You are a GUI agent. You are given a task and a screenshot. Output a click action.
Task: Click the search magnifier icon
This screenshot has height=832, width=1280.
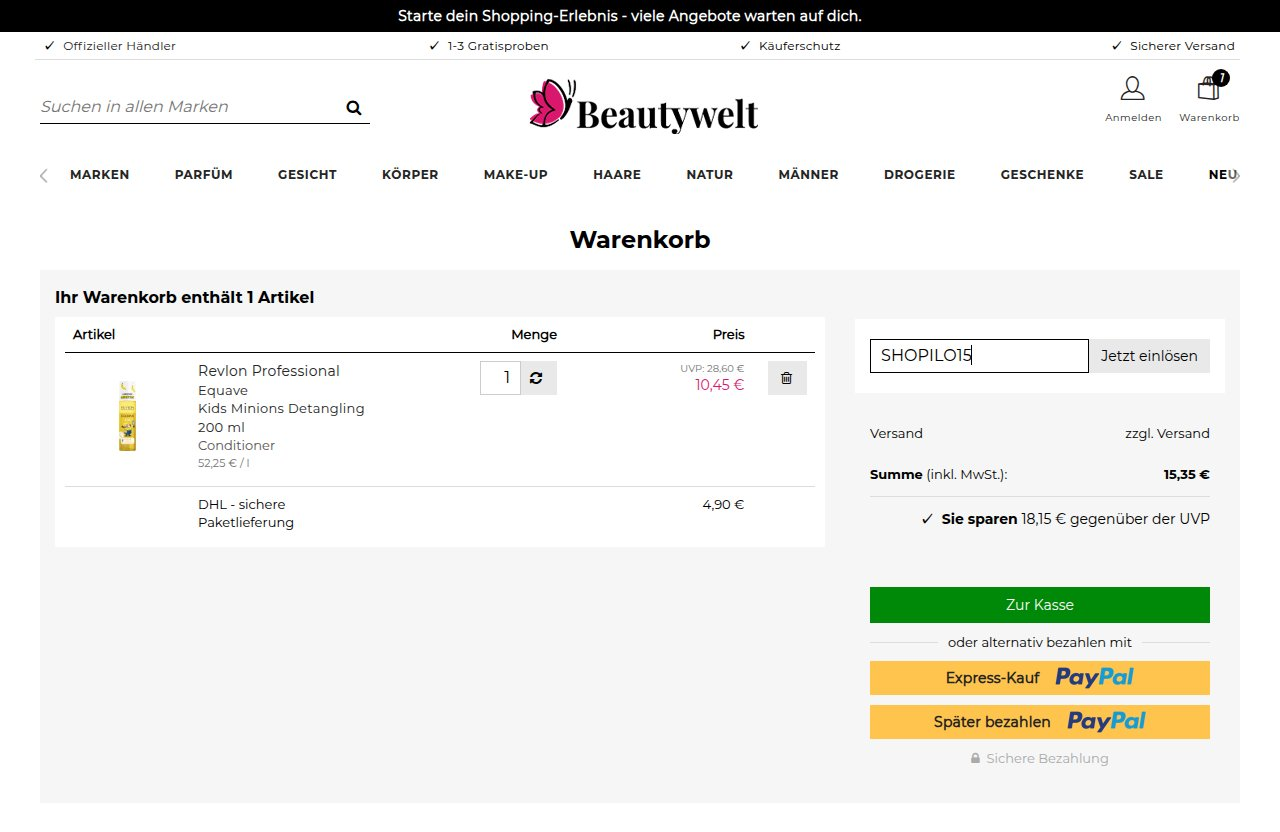[x=354, y=108]
